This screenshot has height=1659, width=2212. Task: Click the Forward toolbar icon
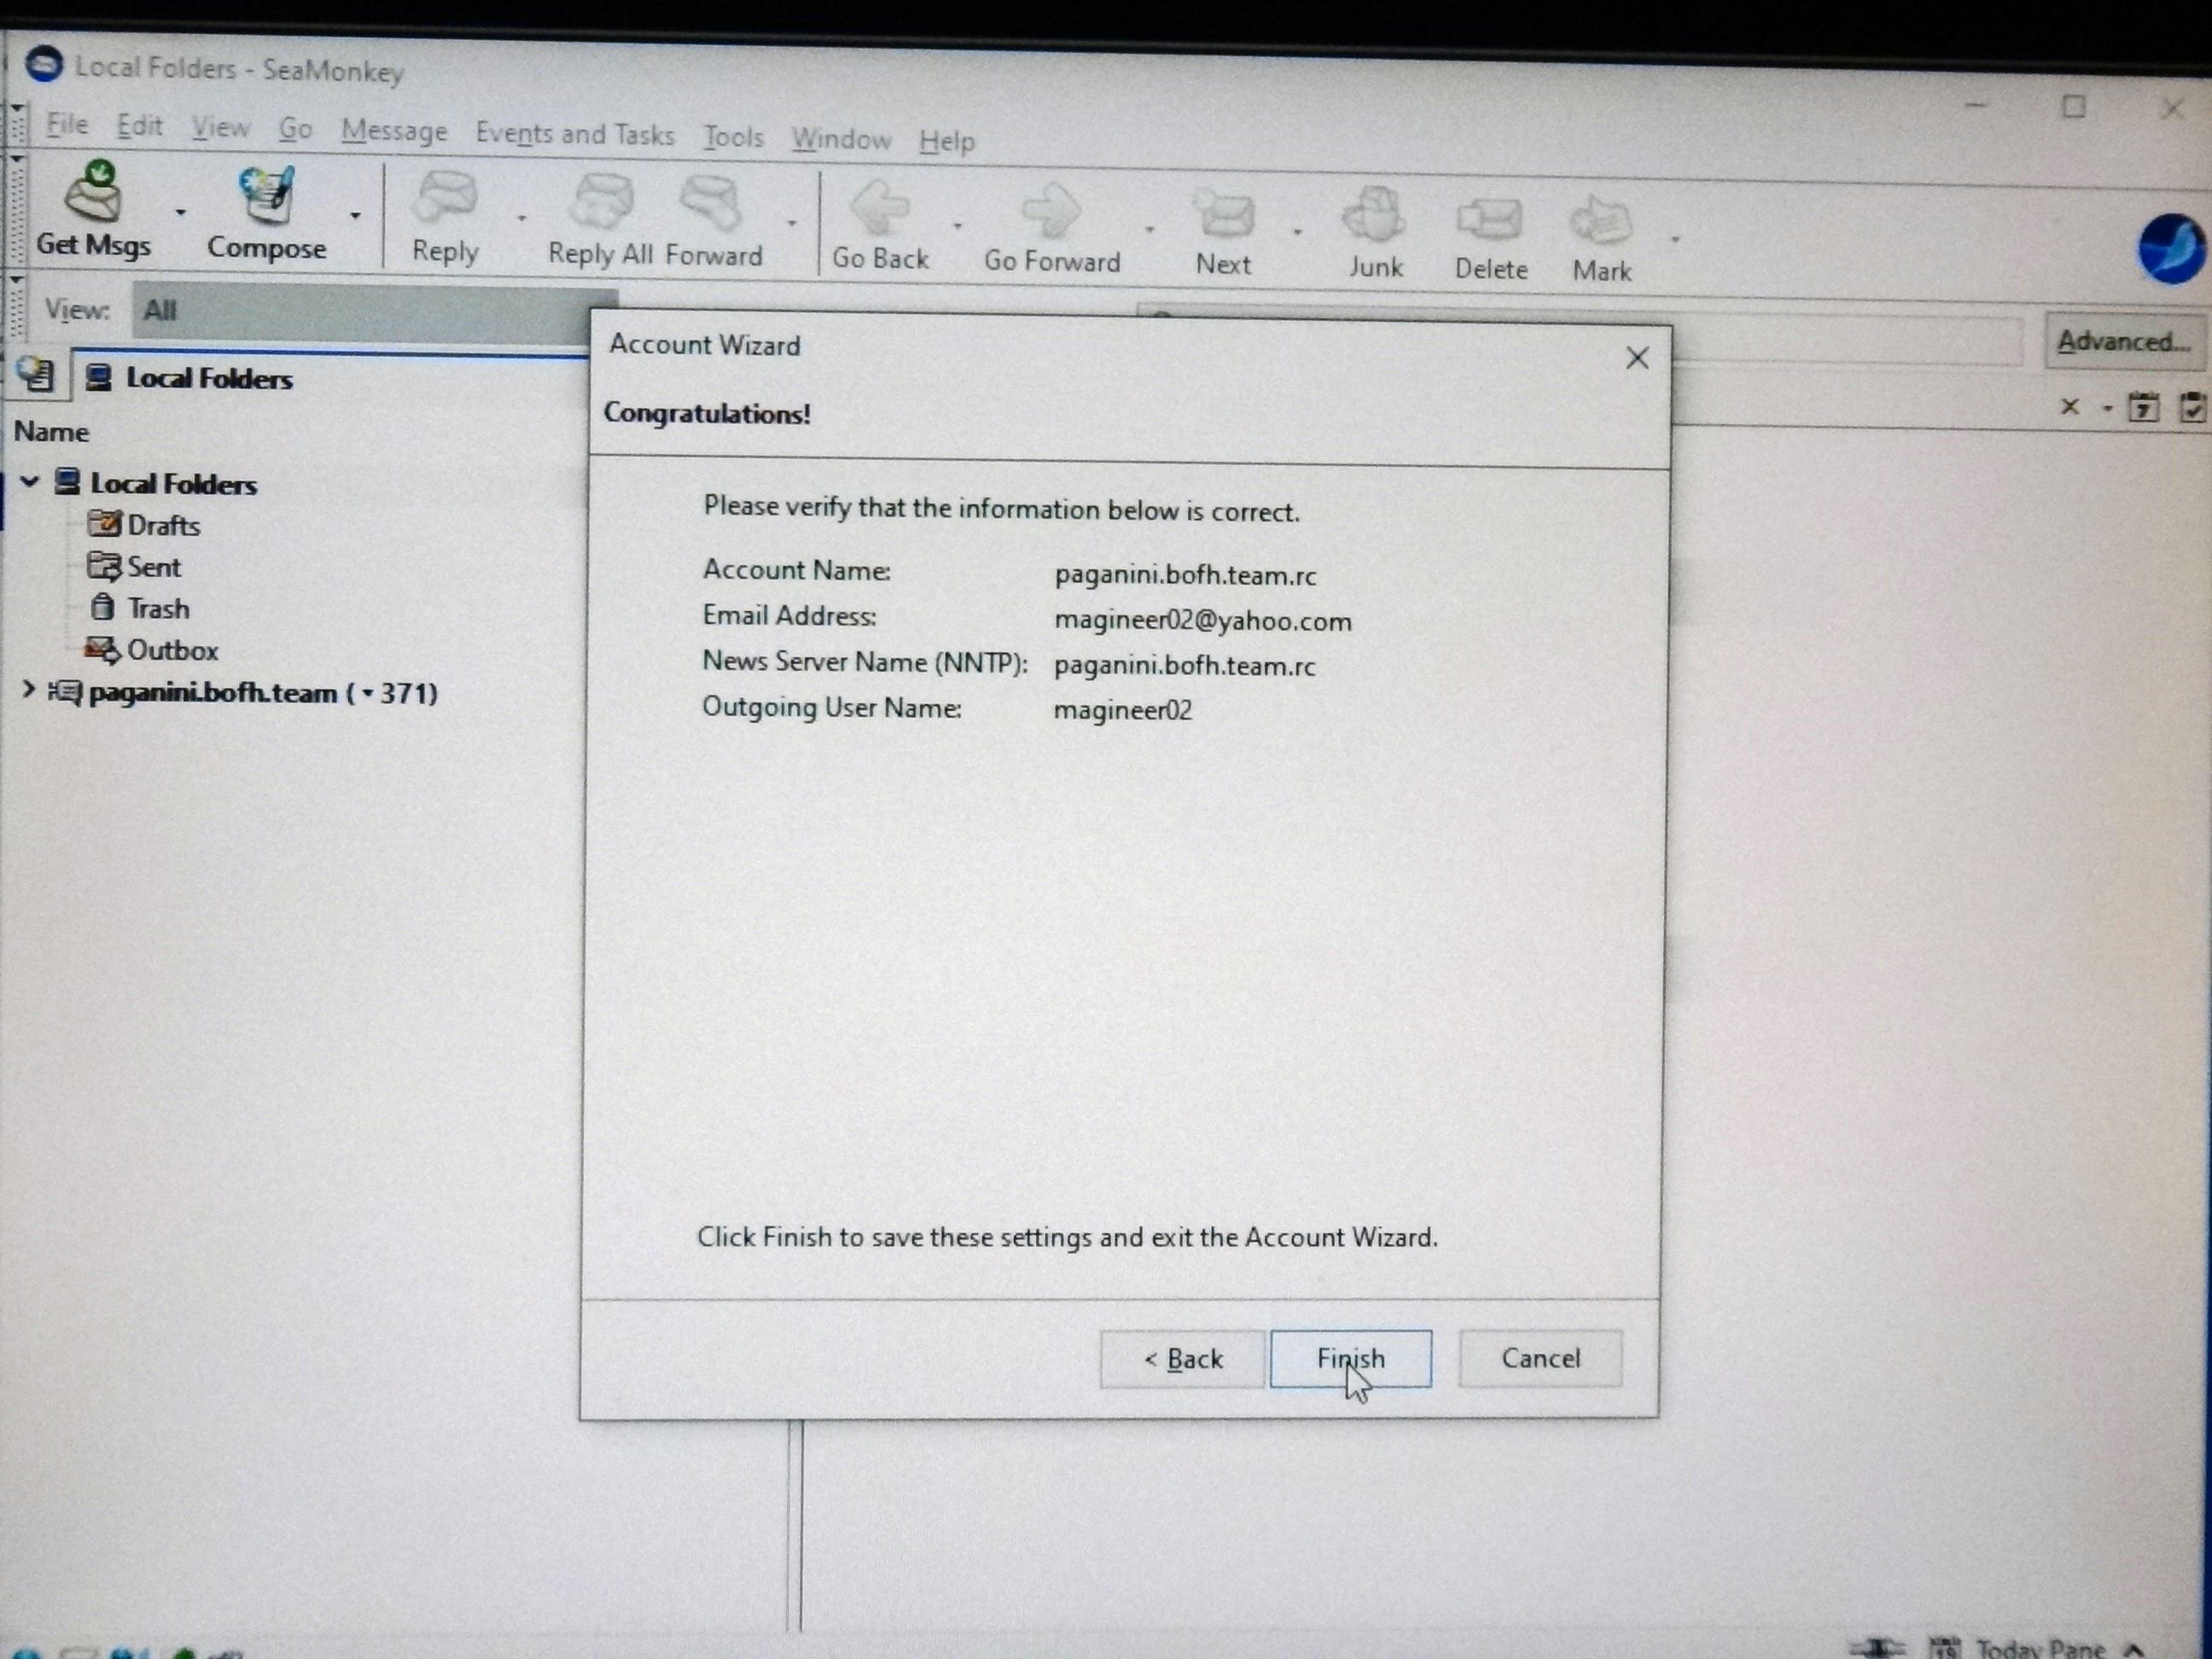(711, 204)
